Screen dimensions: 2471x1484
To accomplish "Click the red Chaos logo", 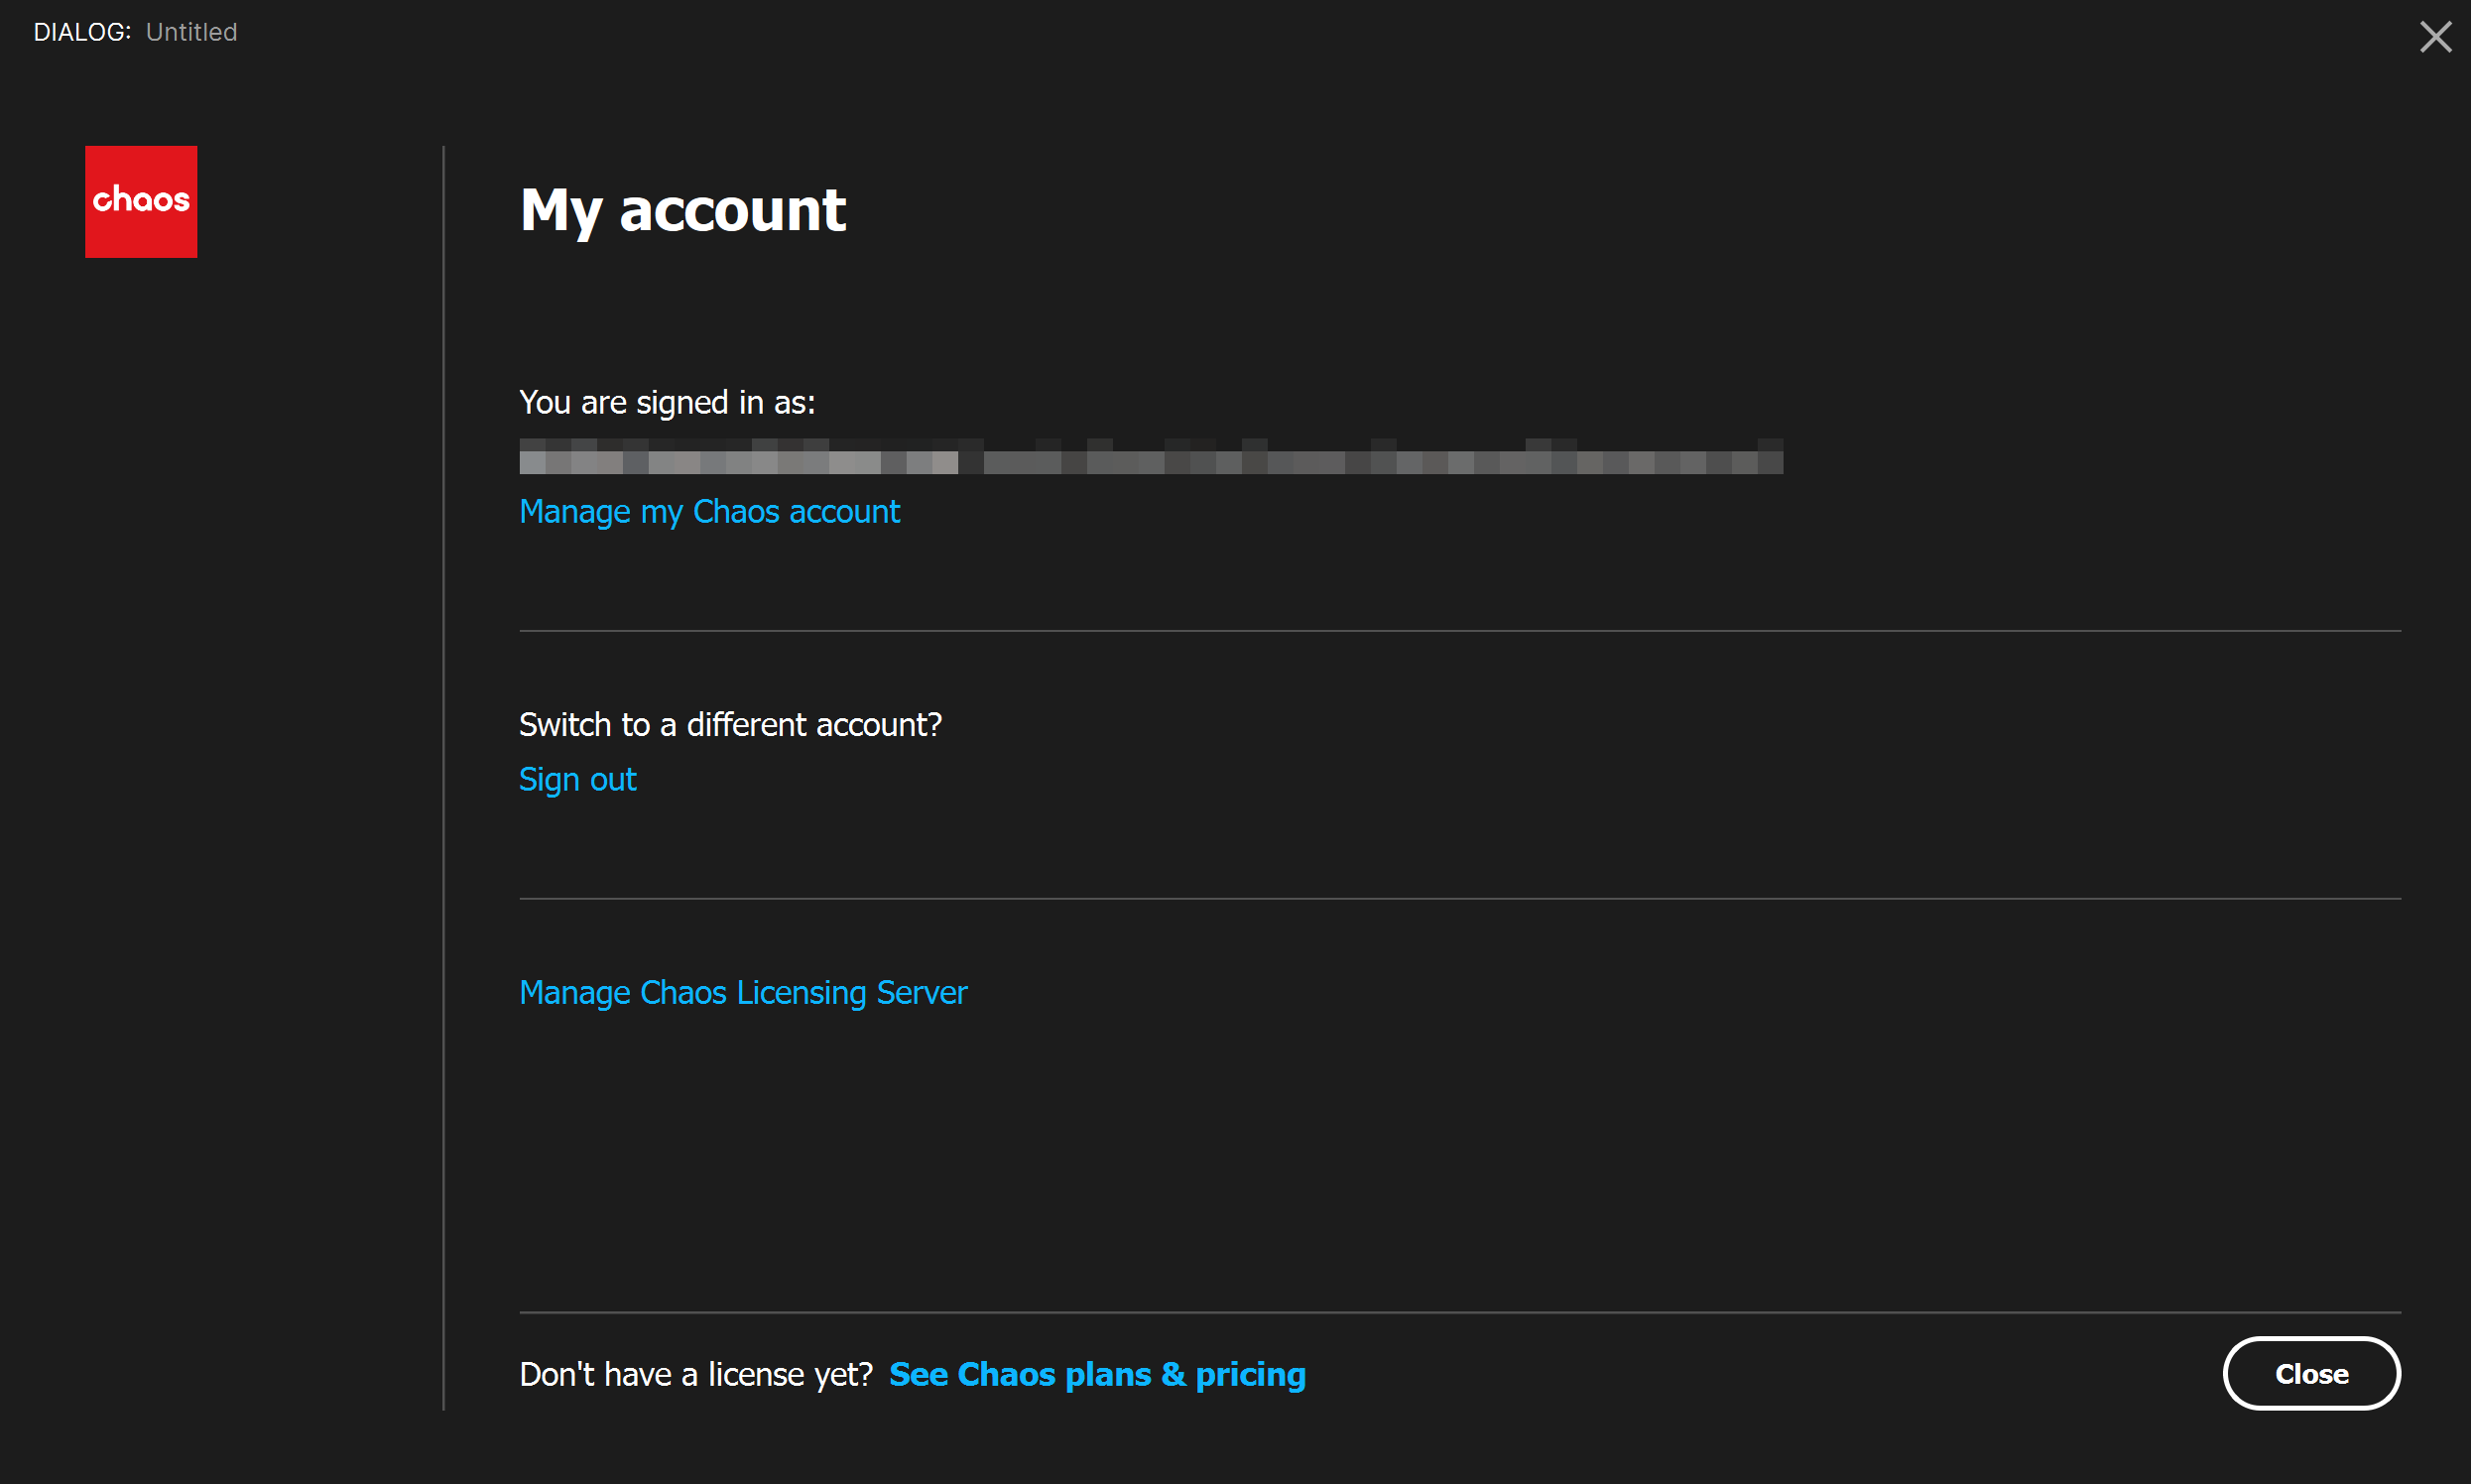I will click(141, 202).
